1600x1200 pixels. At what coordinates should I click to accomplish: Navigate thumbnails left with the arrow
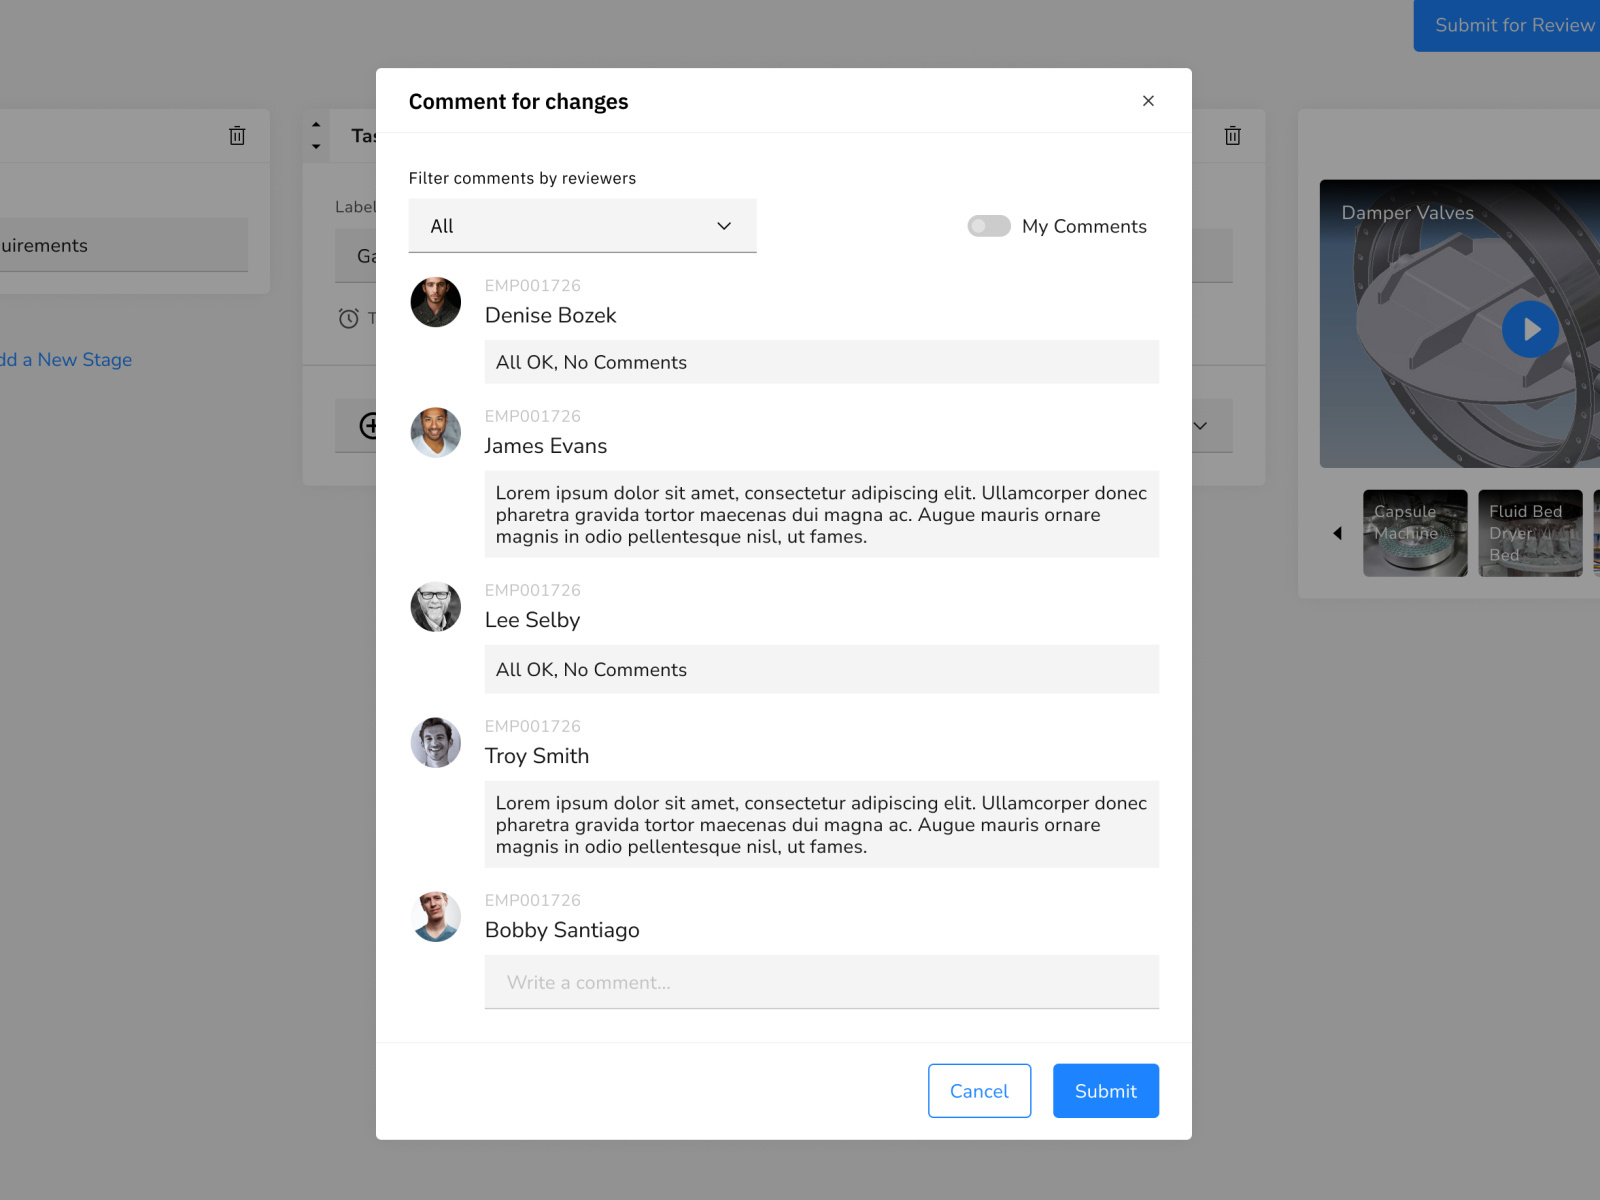(x=1337, y=533)
